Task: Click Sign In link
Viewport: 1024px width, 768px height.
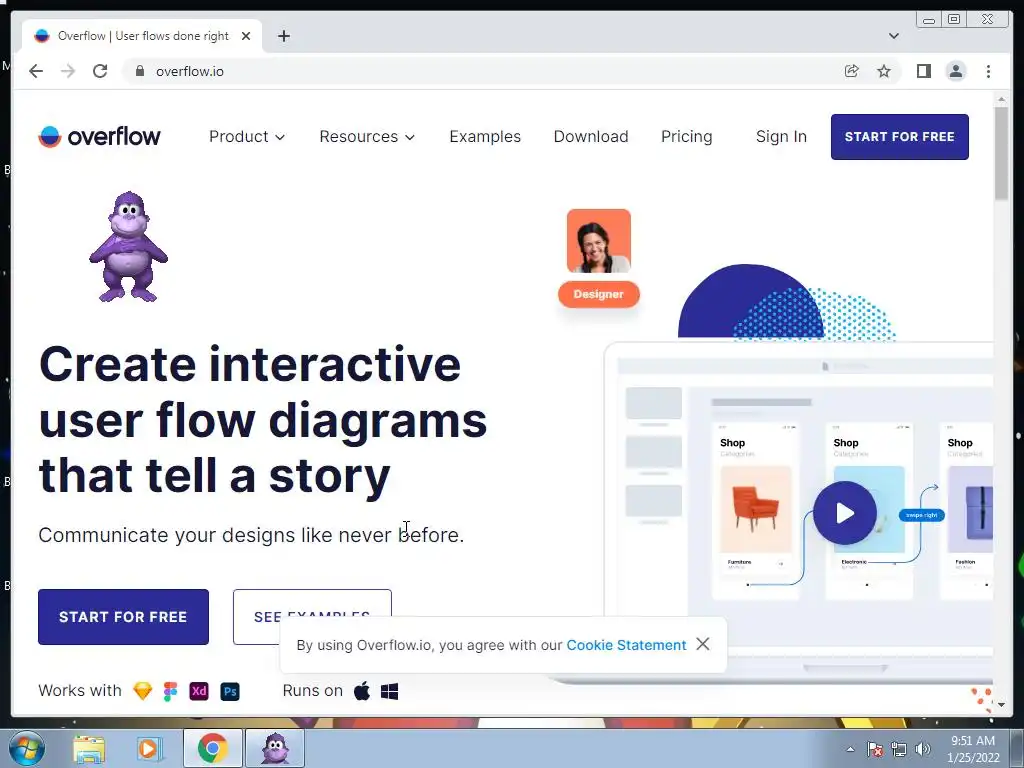Action: [781, 136]
